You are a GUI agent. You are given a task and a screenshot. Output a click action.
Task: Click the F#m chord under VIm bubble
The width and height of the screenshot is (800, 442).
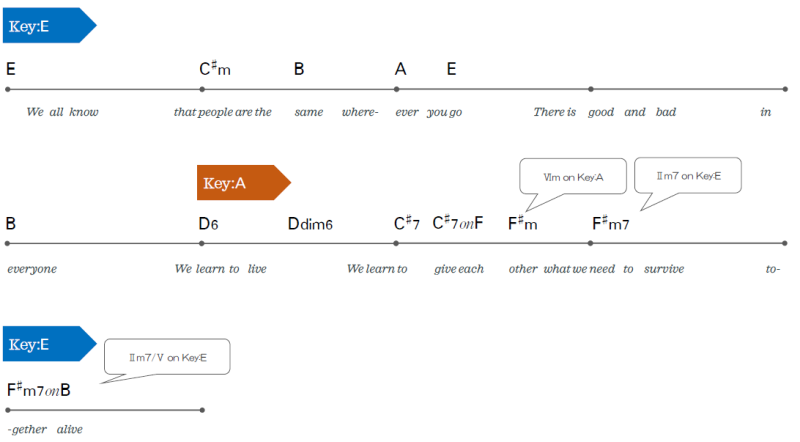pyautogui.click(x=522, y=224)
